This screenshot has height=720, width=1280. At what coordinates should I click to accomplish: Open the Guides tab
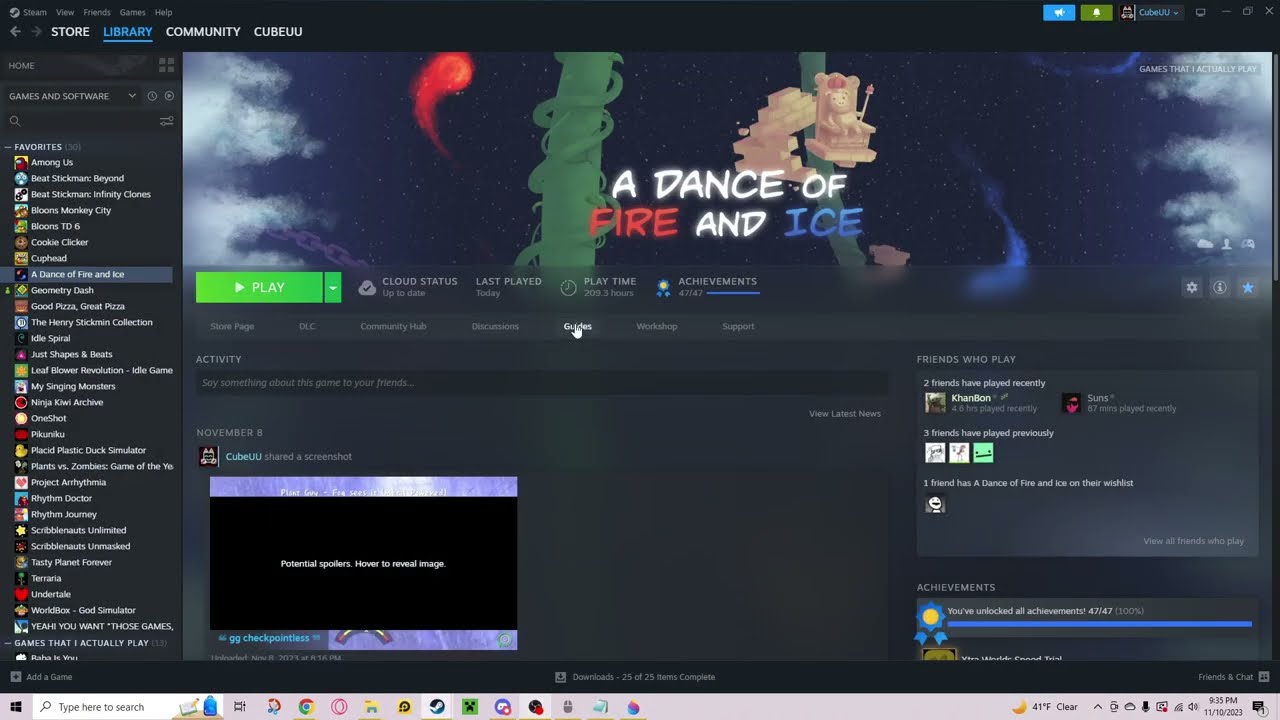click(x=577, y=326)
